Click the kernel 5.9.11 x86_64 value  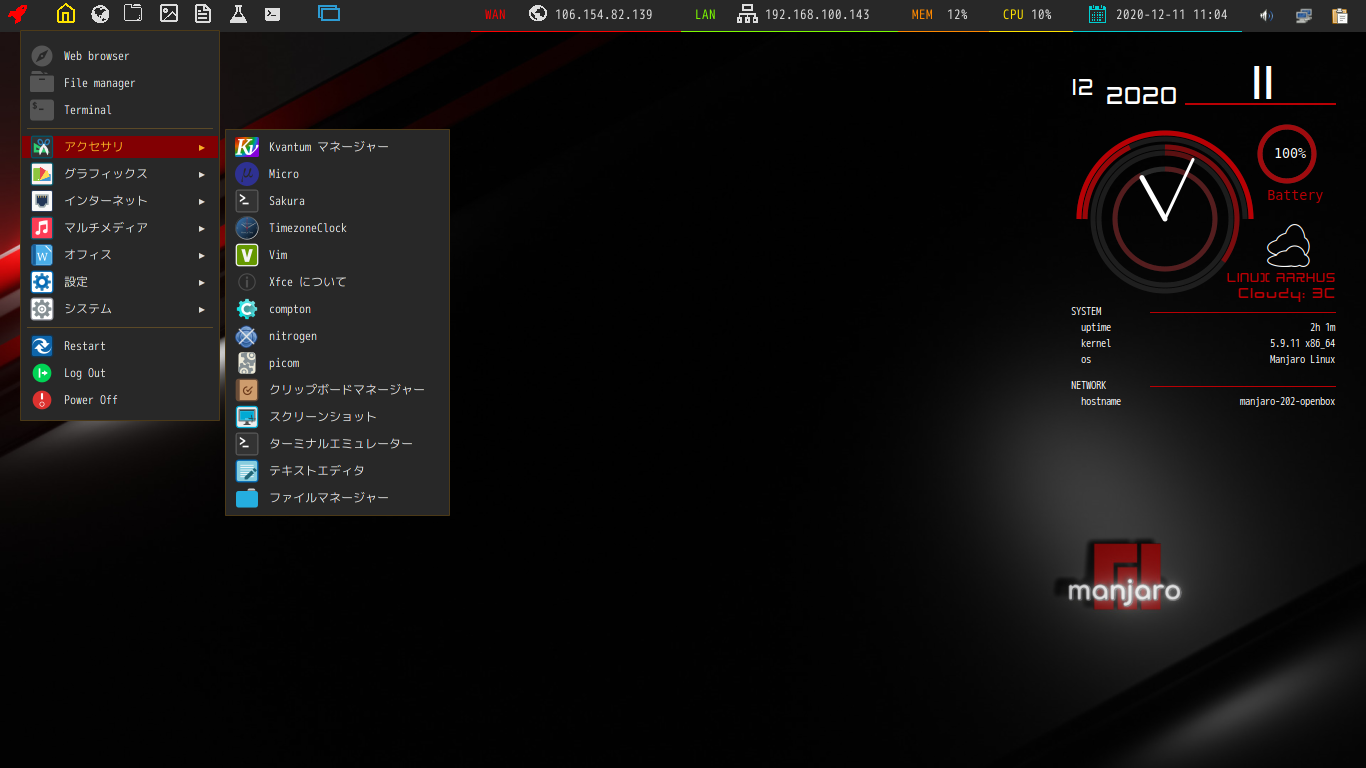(x=1303, y=344)
